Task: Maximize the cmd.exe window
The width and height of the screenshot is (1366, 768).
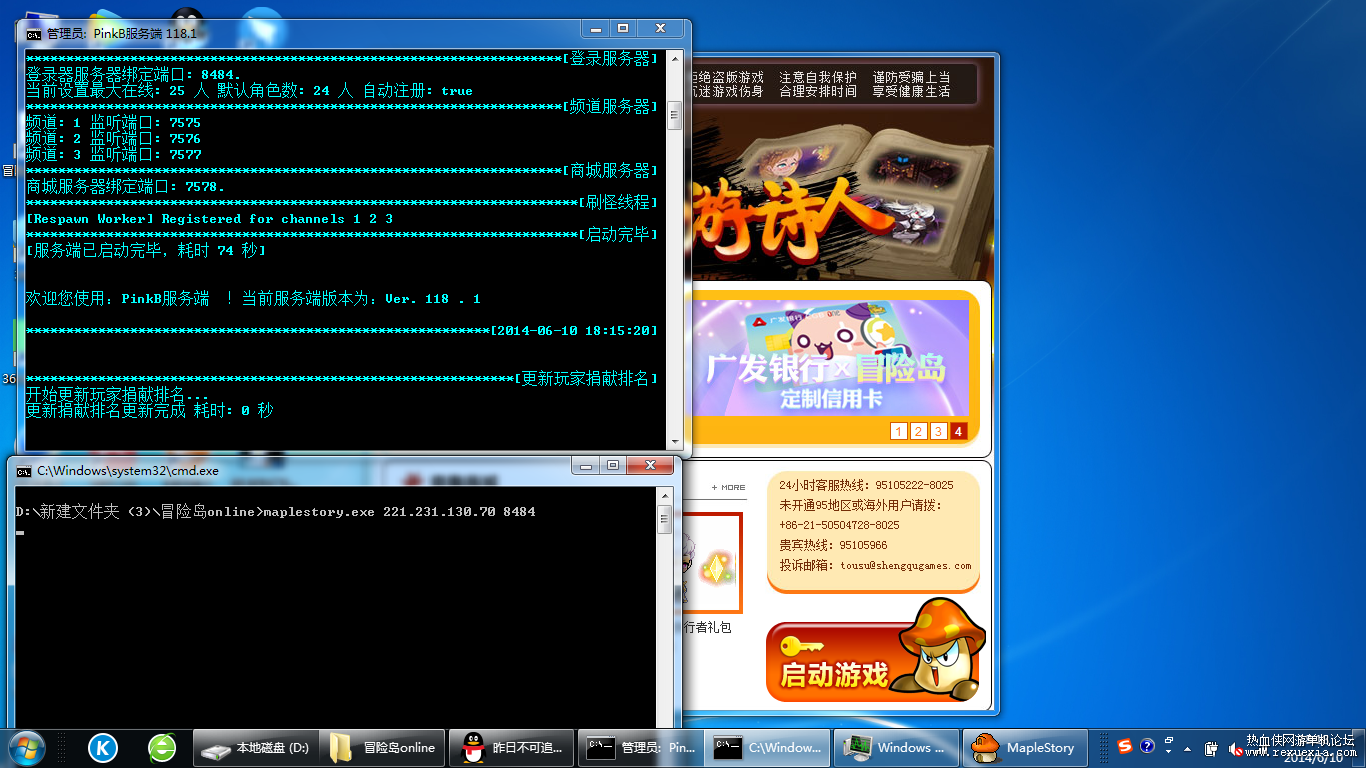Action: click(612, 465)
